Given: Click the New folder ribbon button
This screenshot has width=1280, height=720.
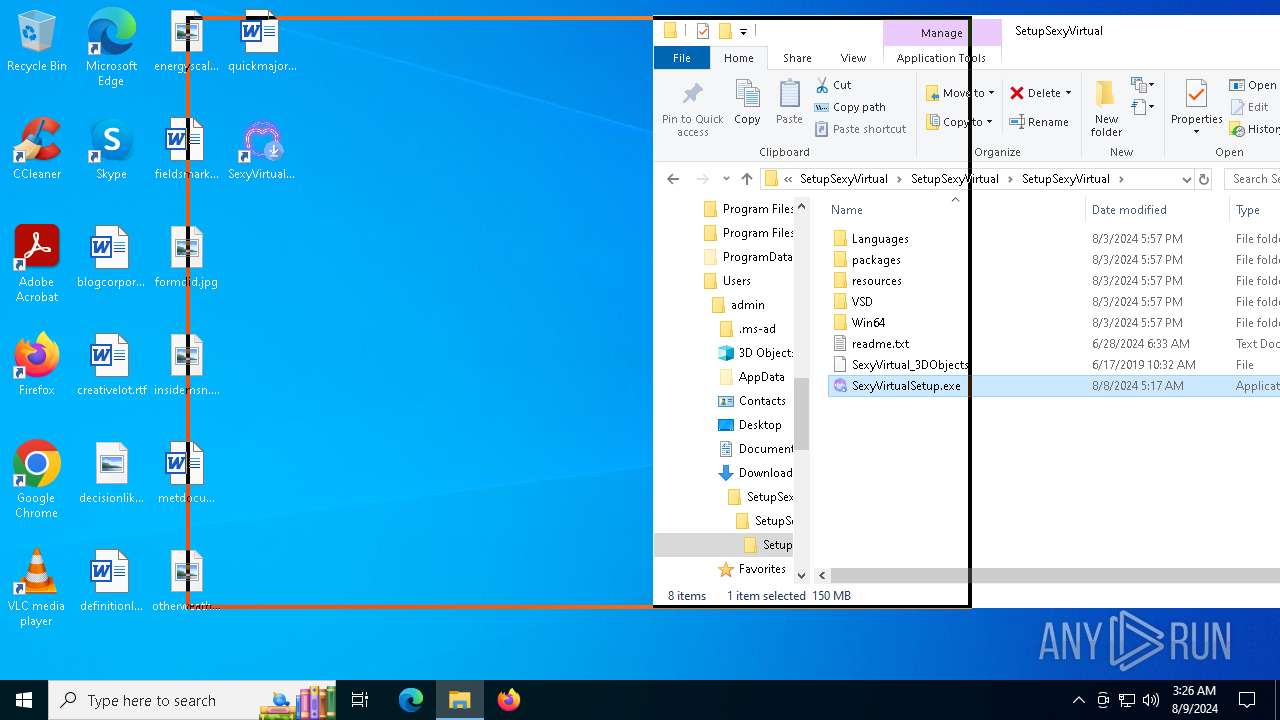Looking at the screenshot, I should tap(1106, 108).
